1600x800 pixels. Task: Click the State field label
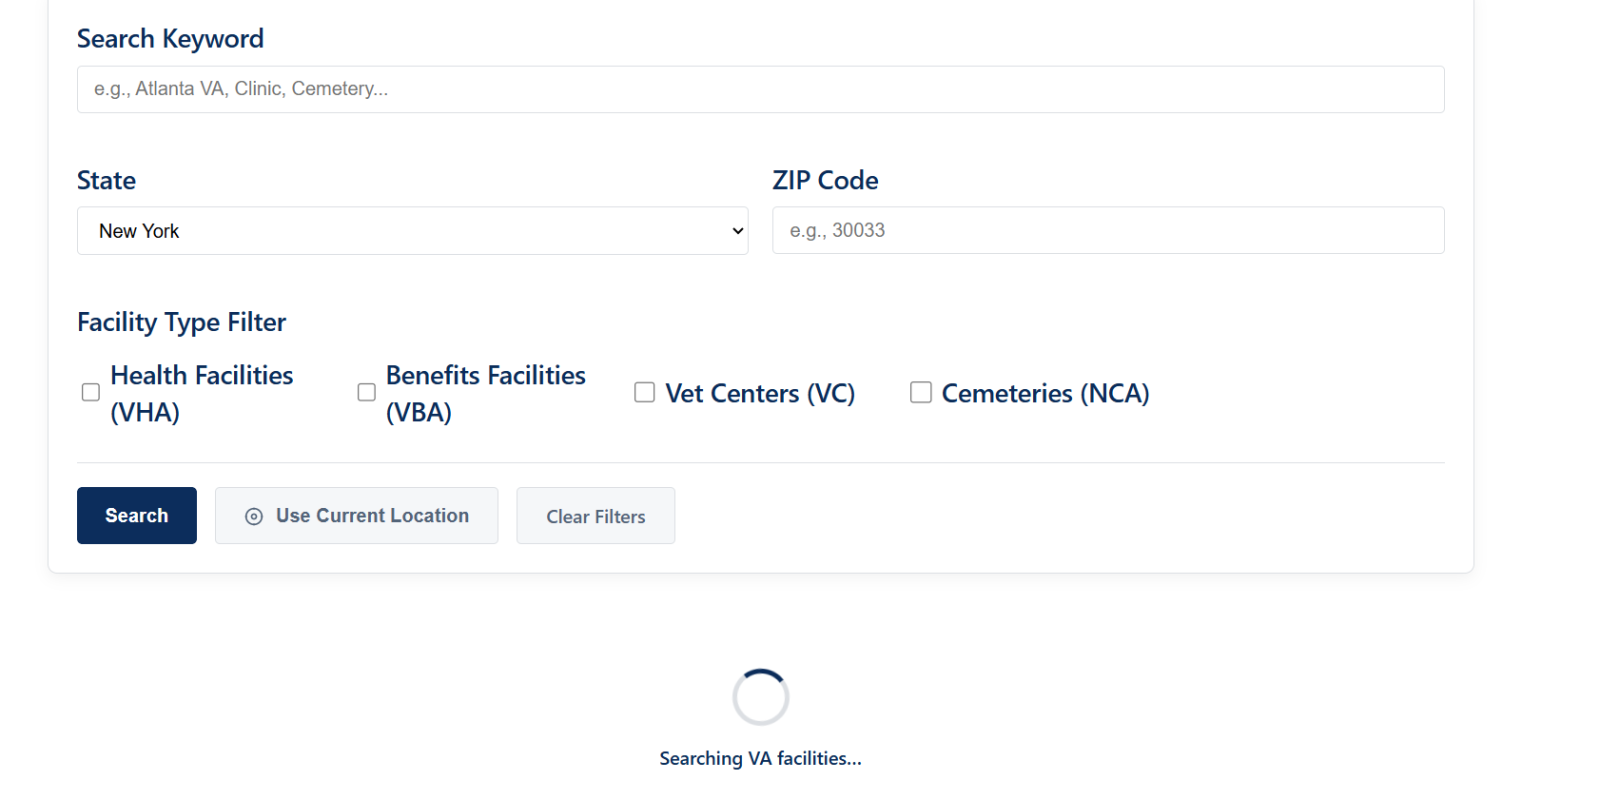click(x=106, y=180)
